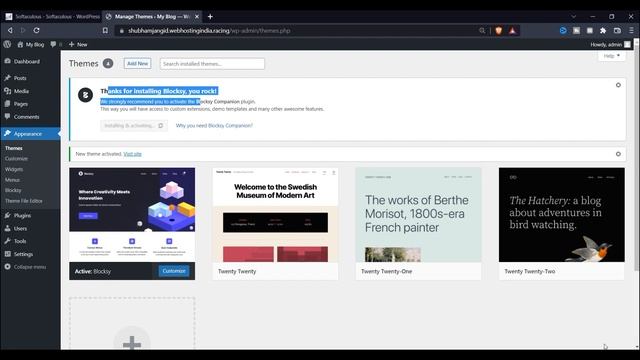Screen dimensions: 640x360
Task: Visit My Blog from admin bar
Action: (31, 44)
